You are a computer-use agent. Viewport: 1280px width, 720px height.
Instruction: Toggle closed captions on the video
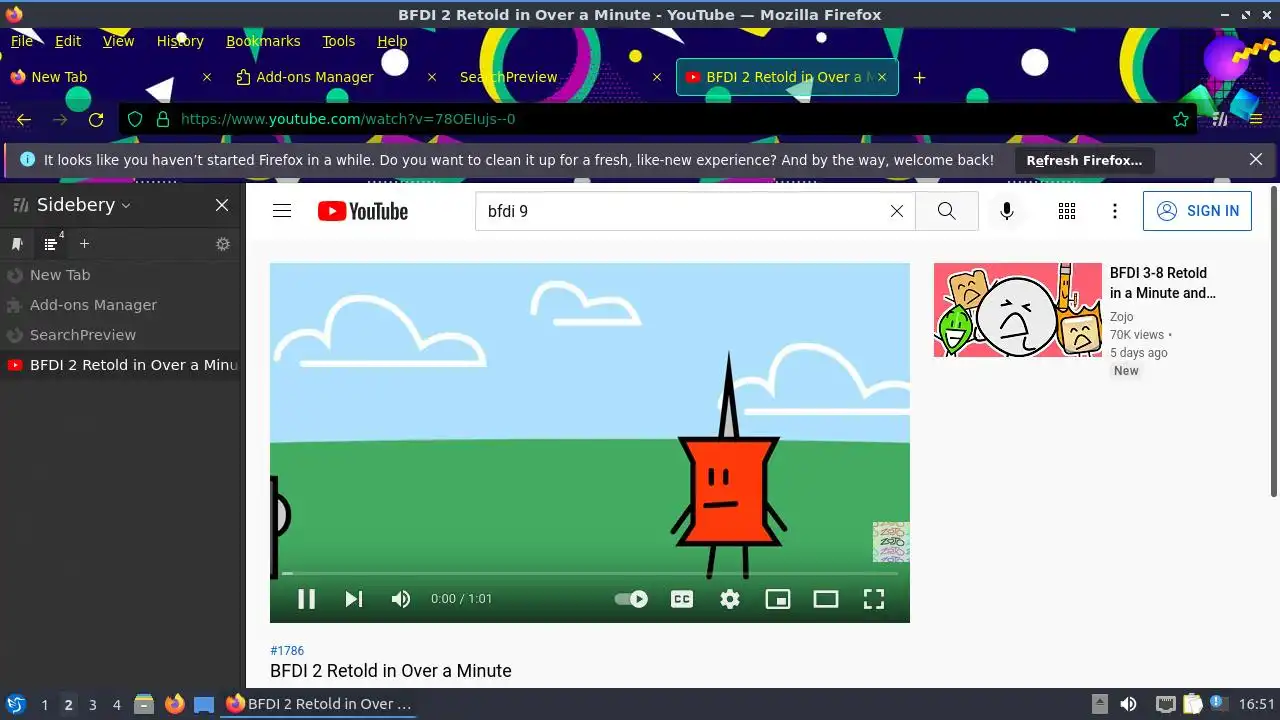(682, 599)
